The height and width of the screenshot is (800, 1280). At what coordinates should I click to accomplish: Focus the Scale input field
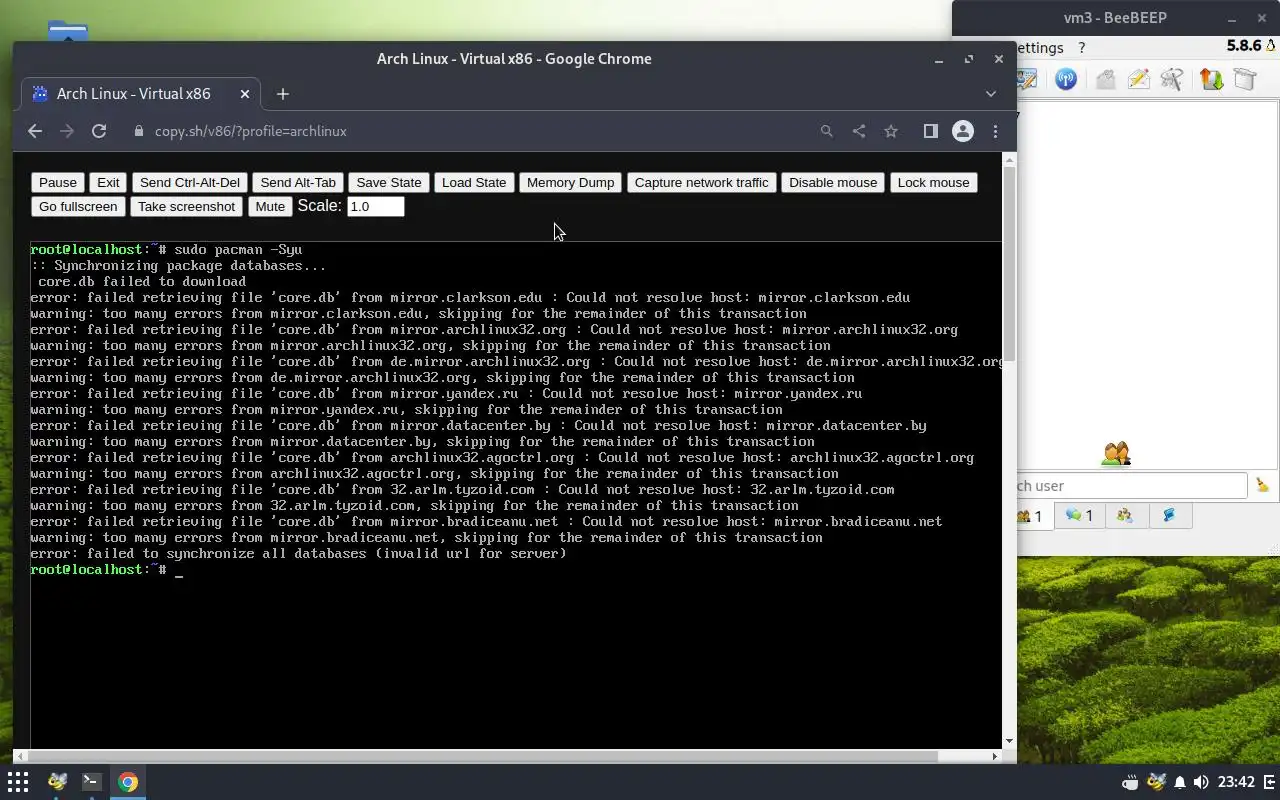click(375, 206)
